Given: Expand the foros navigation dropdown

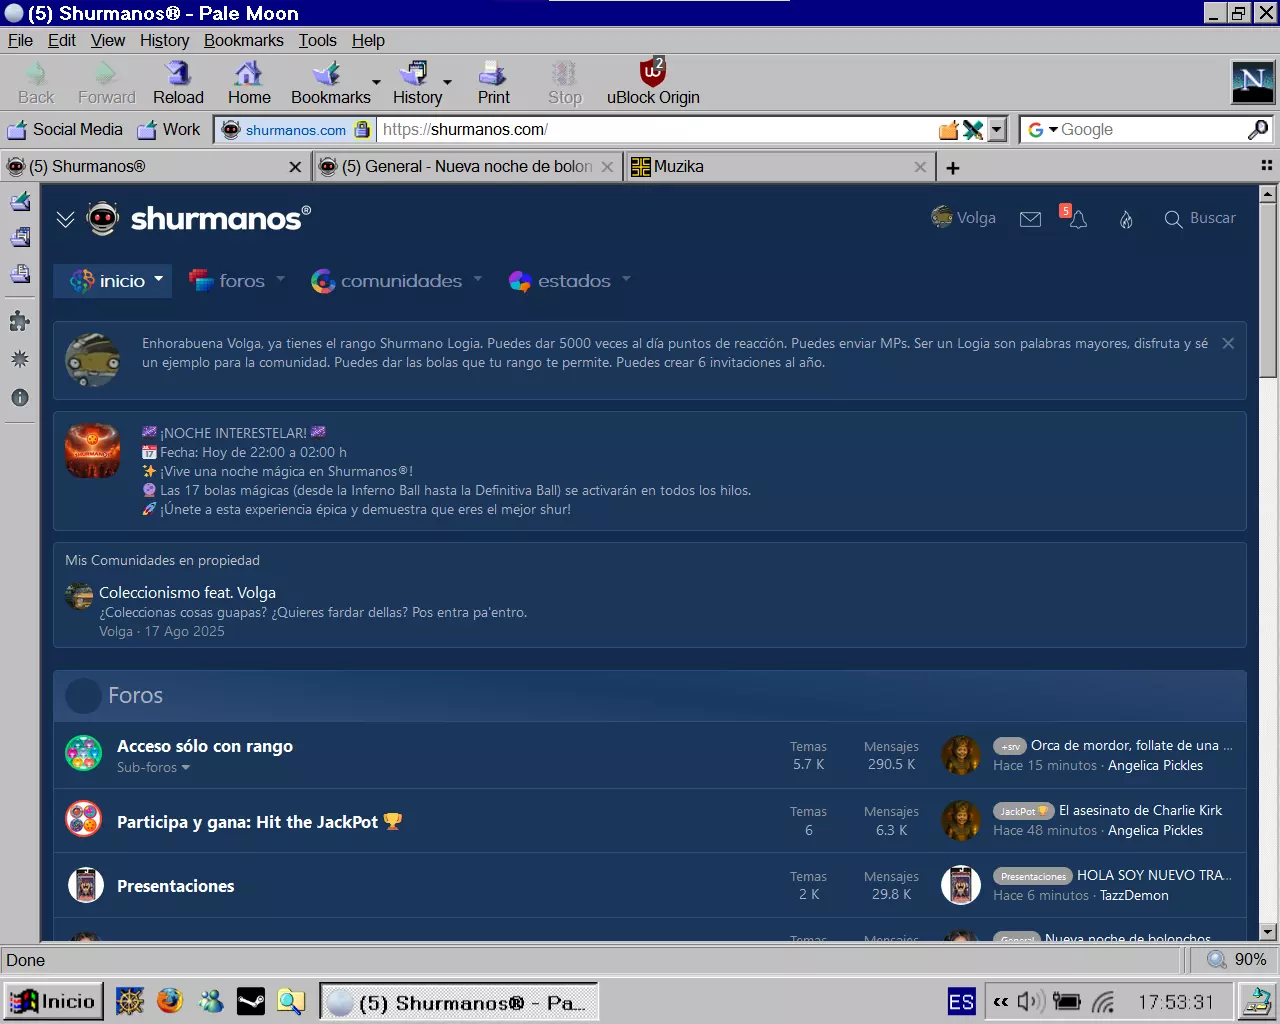Looking at the screenshot, I should point(280,280).
